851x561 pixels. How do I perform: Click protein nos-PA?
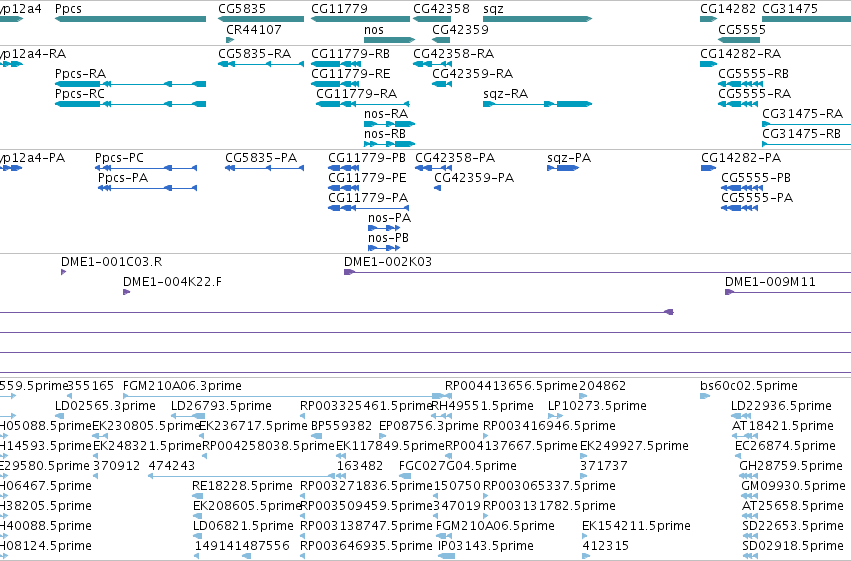tap(389, 218)
